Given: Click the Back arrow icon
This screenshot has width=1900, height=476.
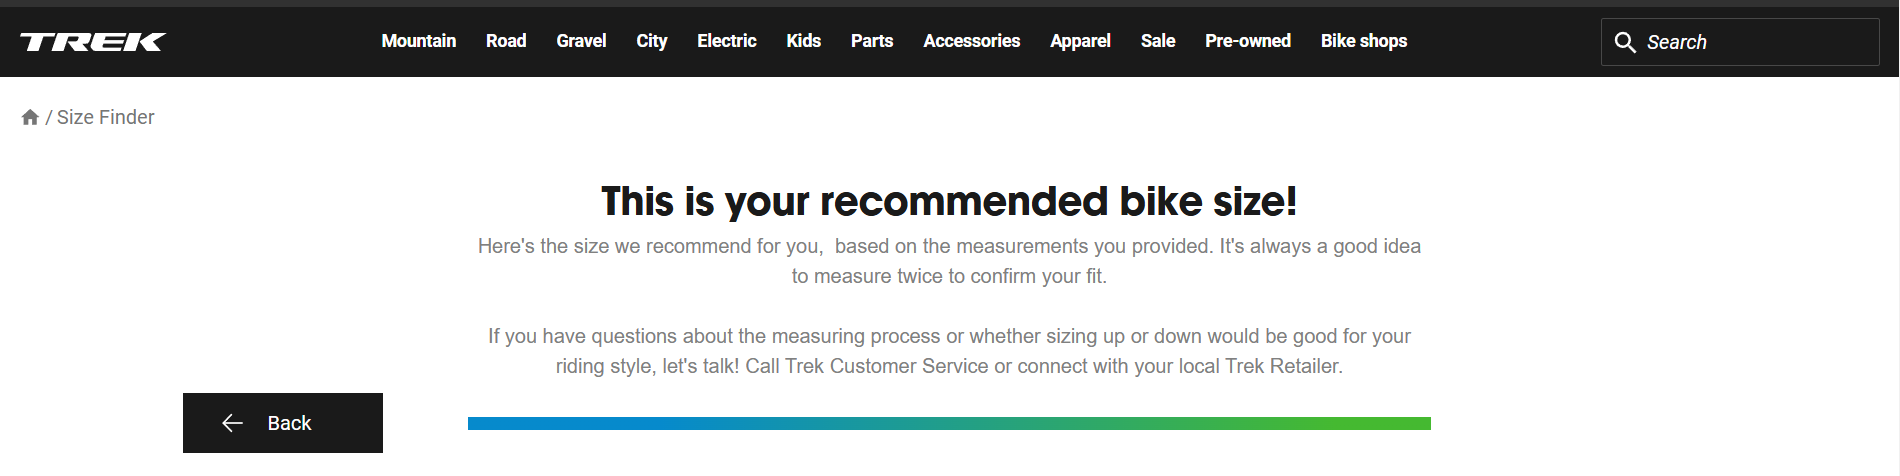Looking at the screenshot, I should (232, 423).
